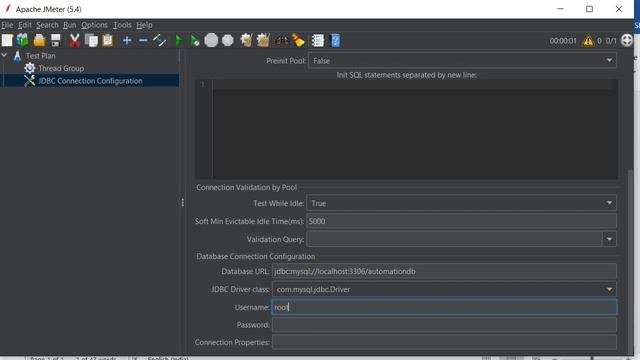This screenshot has width=640, height=360.
Task: Click the Connection Validation by Pool label
Action: pyautogui.click(x=247, y=187)
